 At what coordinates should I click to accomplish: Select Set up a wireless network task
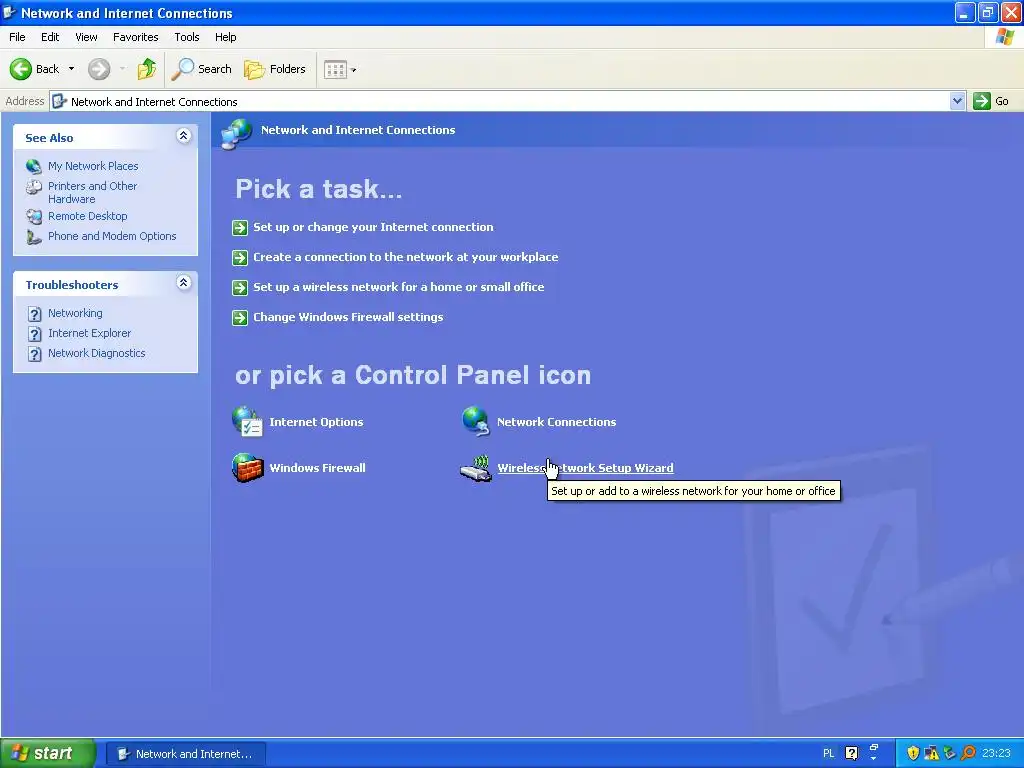tap(398, 287)
